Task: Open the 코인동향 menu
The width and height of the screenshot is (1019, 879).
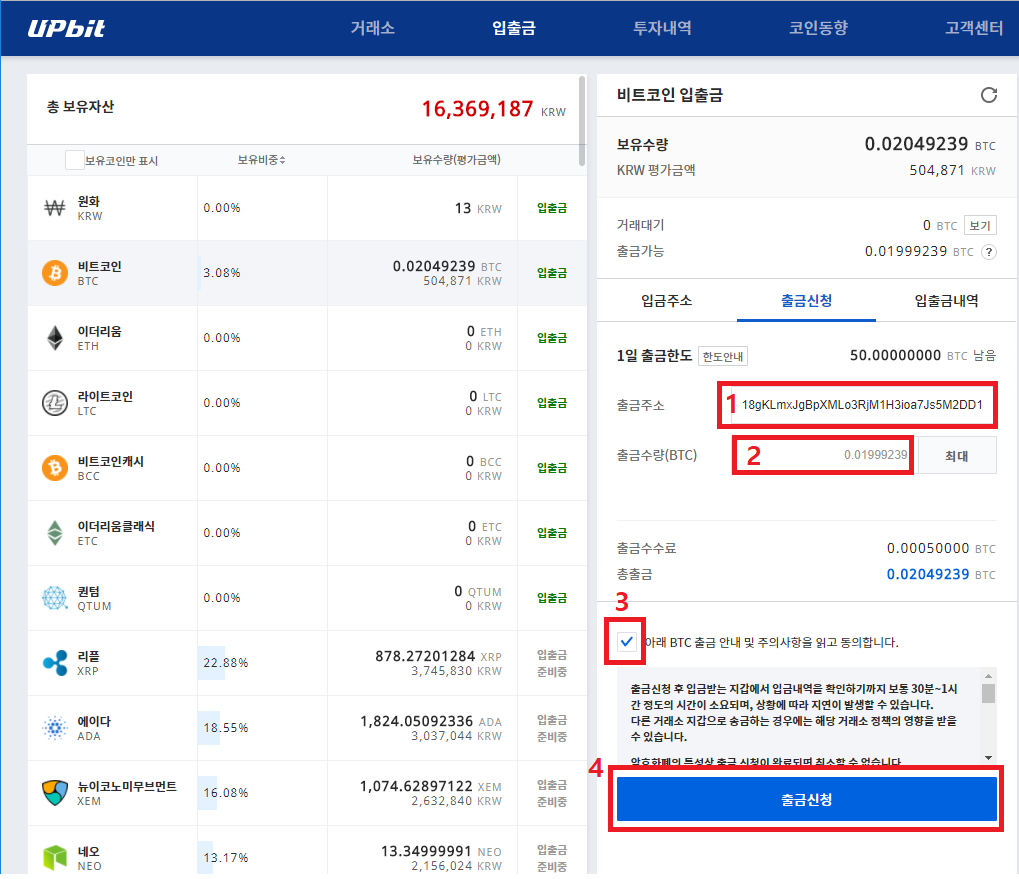Action: click(x=818, y=28)
